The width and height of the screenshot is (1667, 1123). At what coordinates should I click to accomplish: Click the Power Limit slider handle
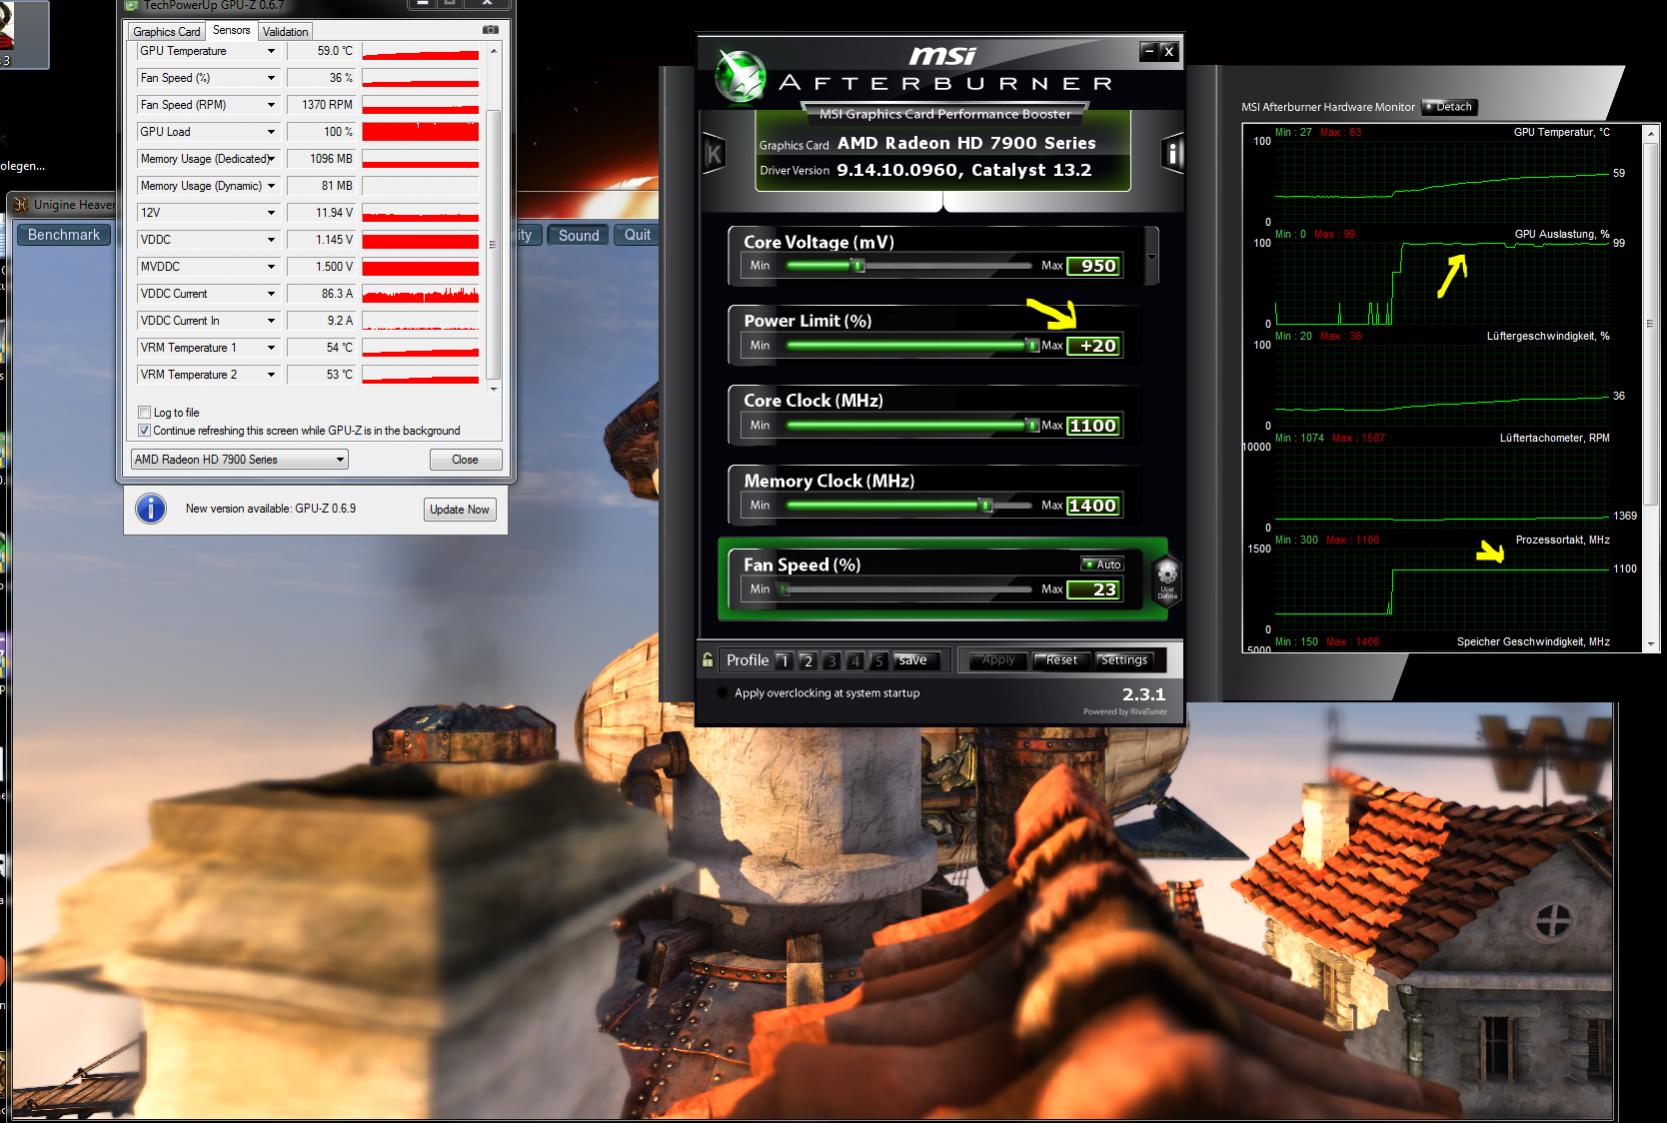(x=1032, y=345)
